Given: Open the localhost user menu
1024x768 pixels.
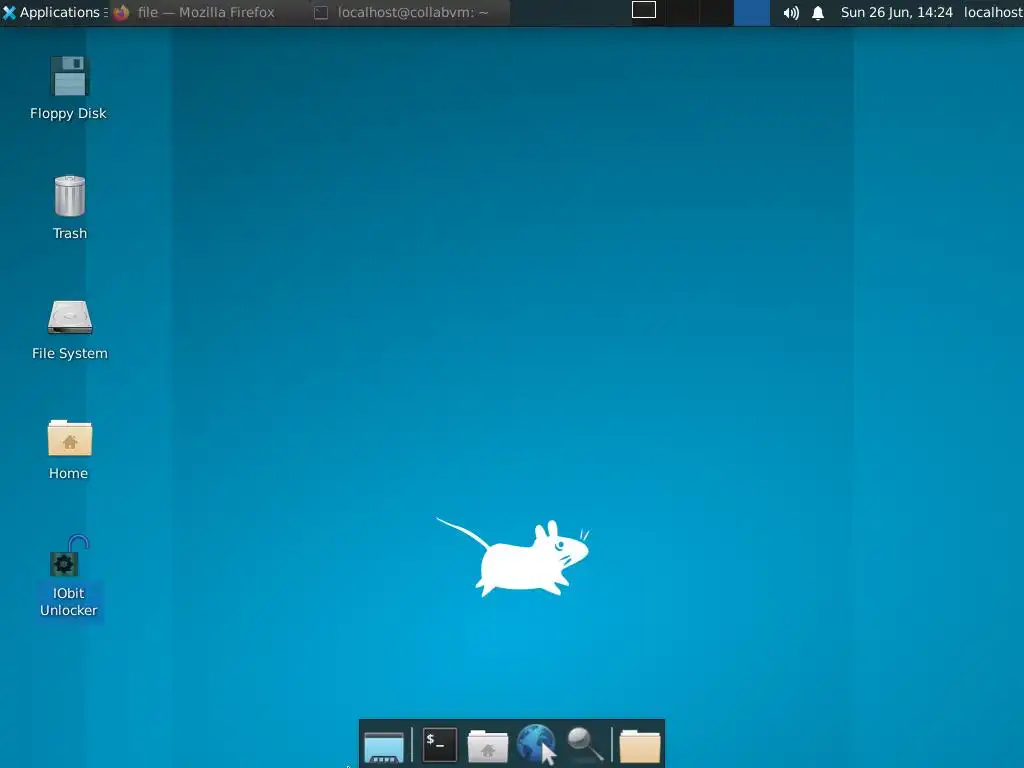Looking at the screenshot, I should (x=993, y=12).
